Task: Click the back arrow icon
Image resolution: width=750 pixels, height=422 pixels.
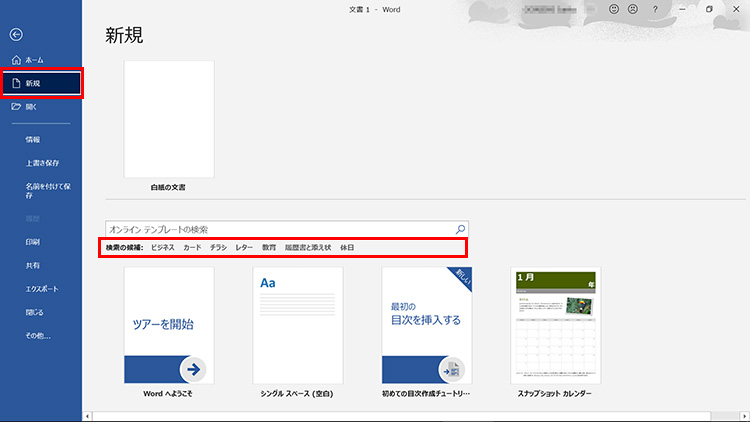Action: click(x=16, y=34)
